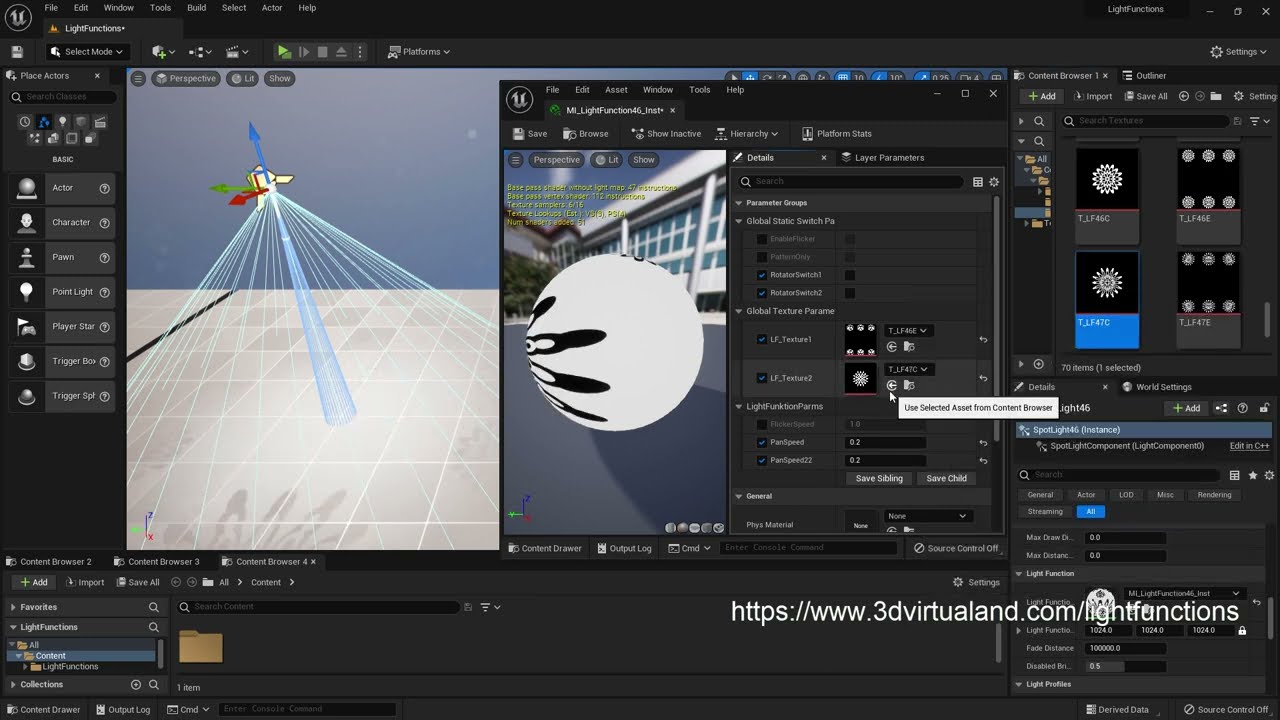The image size is (1280, 720).
Task: Open the Build menu in main menu bar
Action: 196,8
